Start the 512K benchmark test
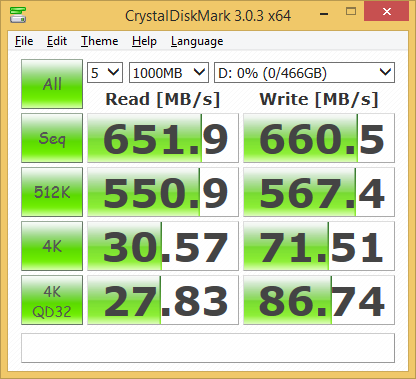 point(52,192)
